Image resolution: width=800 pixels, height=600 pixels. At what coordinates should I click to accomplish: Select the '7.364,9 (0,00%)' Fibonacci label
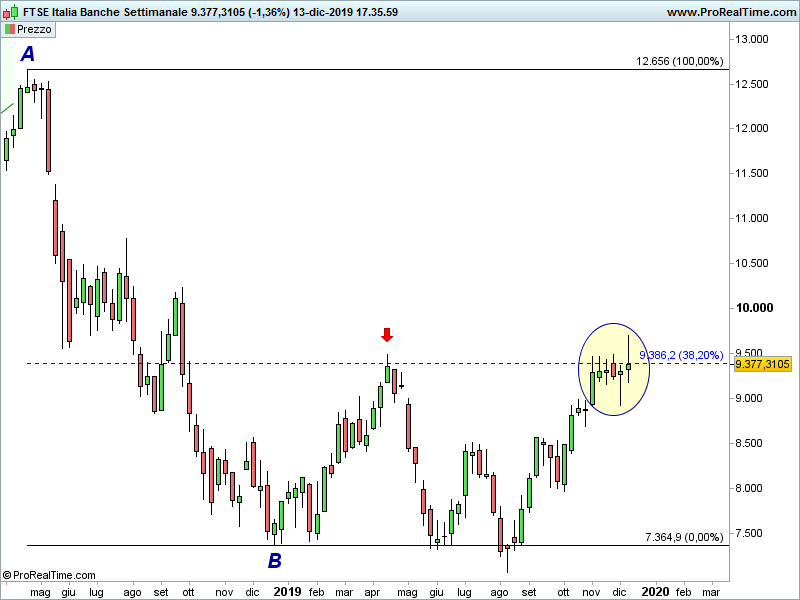point(684,537)
